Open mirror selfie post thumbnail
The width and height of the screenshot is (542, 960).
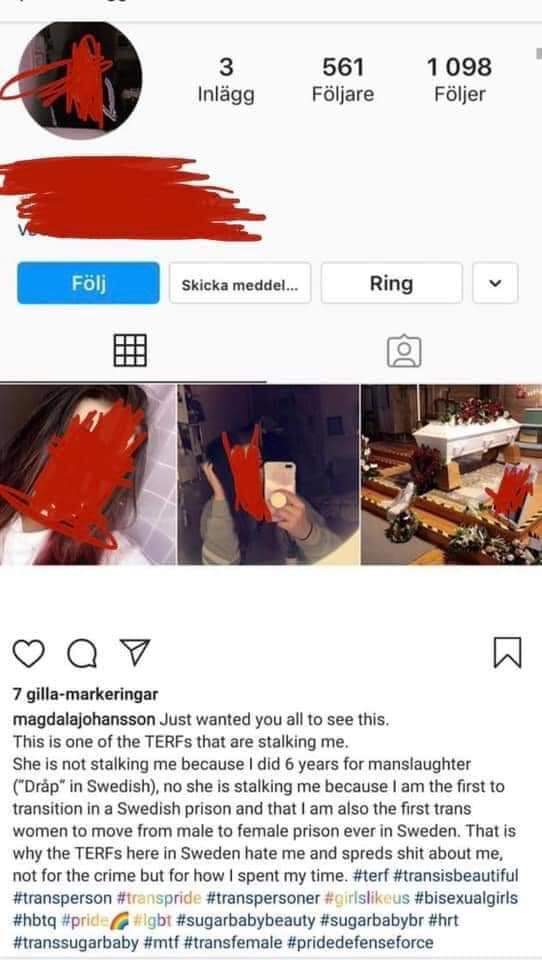(x=268, y=474)
